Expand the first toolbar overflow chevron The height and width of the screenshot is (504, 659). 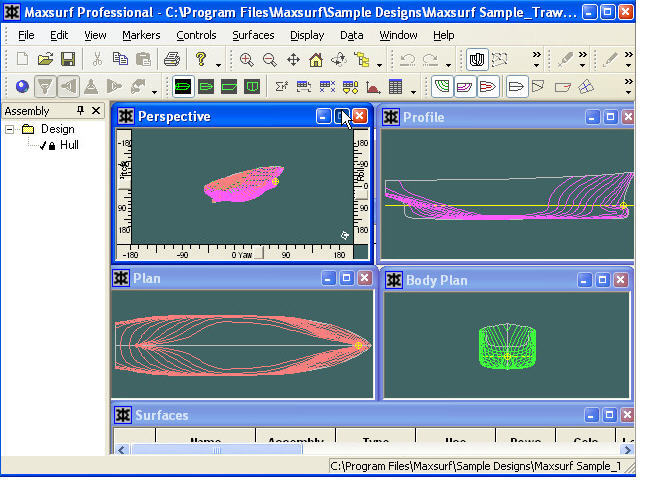[536, 56]
